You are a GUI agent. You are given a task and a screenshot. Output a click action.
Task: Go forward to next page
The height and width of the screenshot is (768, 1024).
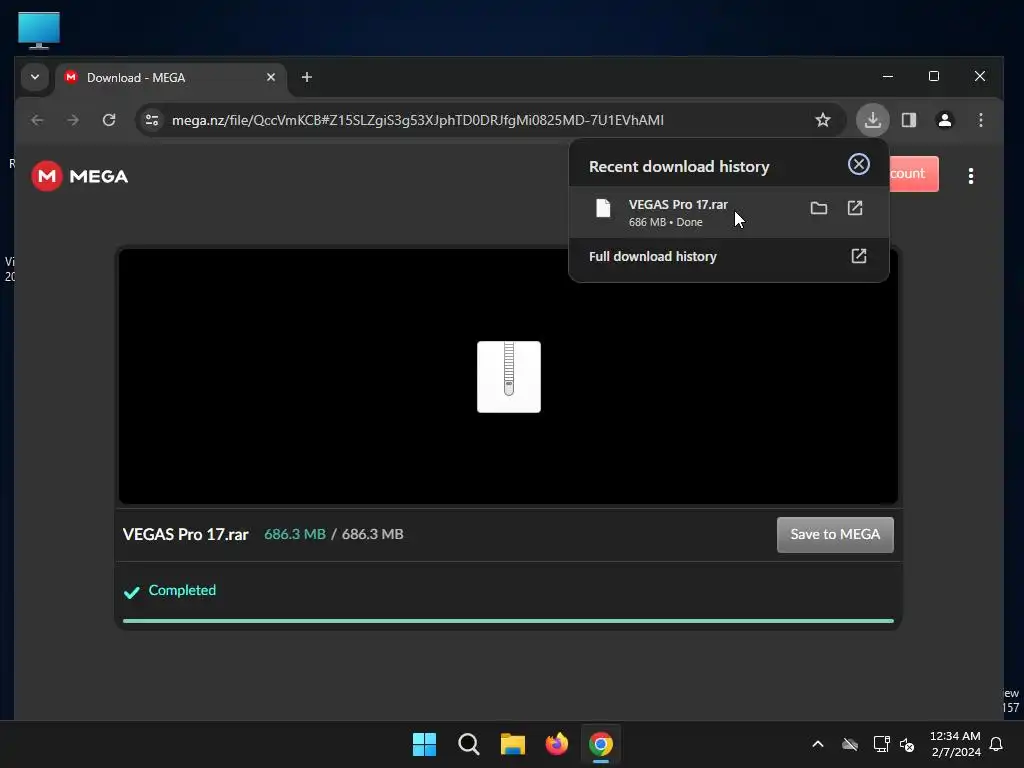[x=73, y=120]
